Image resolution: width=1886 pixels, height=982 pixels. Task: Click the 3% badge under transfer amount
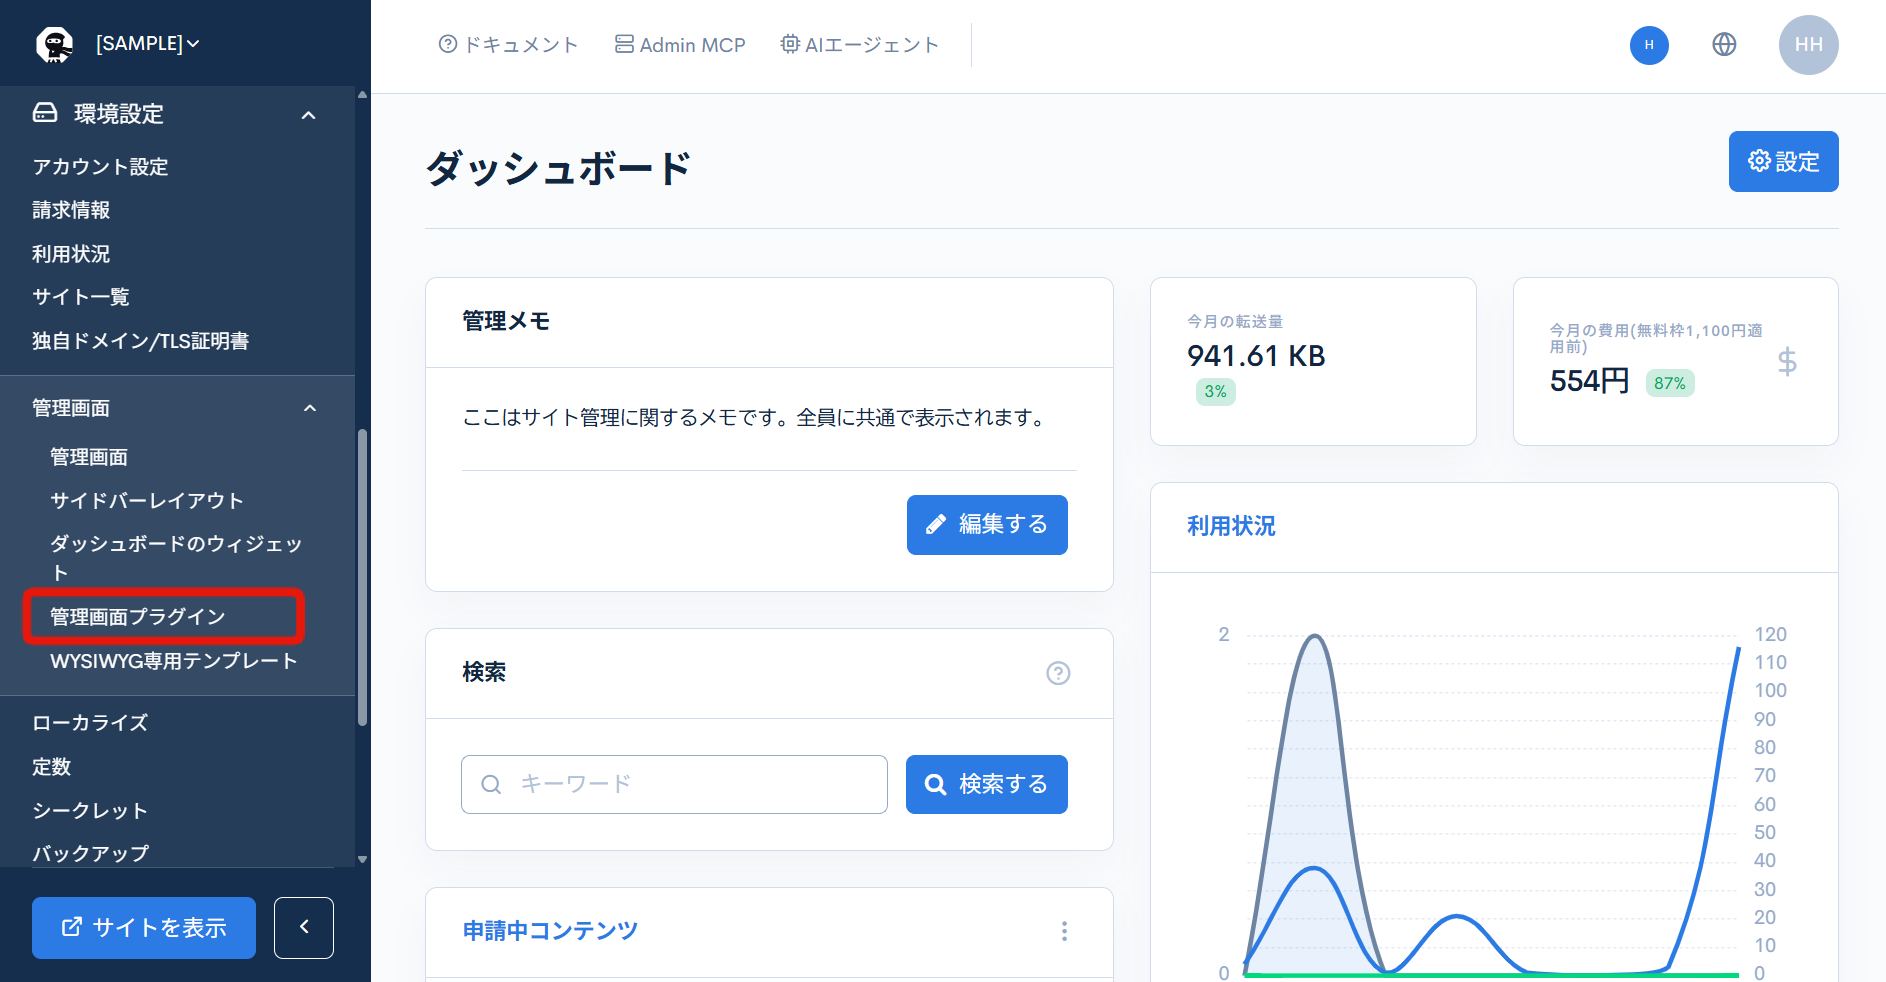[x=1216, y=392]
